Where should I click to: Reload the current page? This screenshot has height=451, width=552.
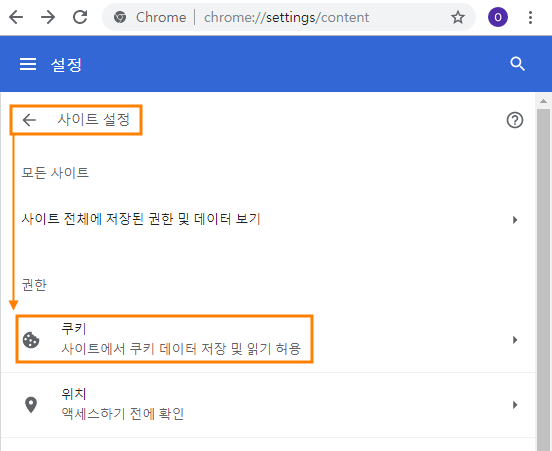[x=80, y=17]
